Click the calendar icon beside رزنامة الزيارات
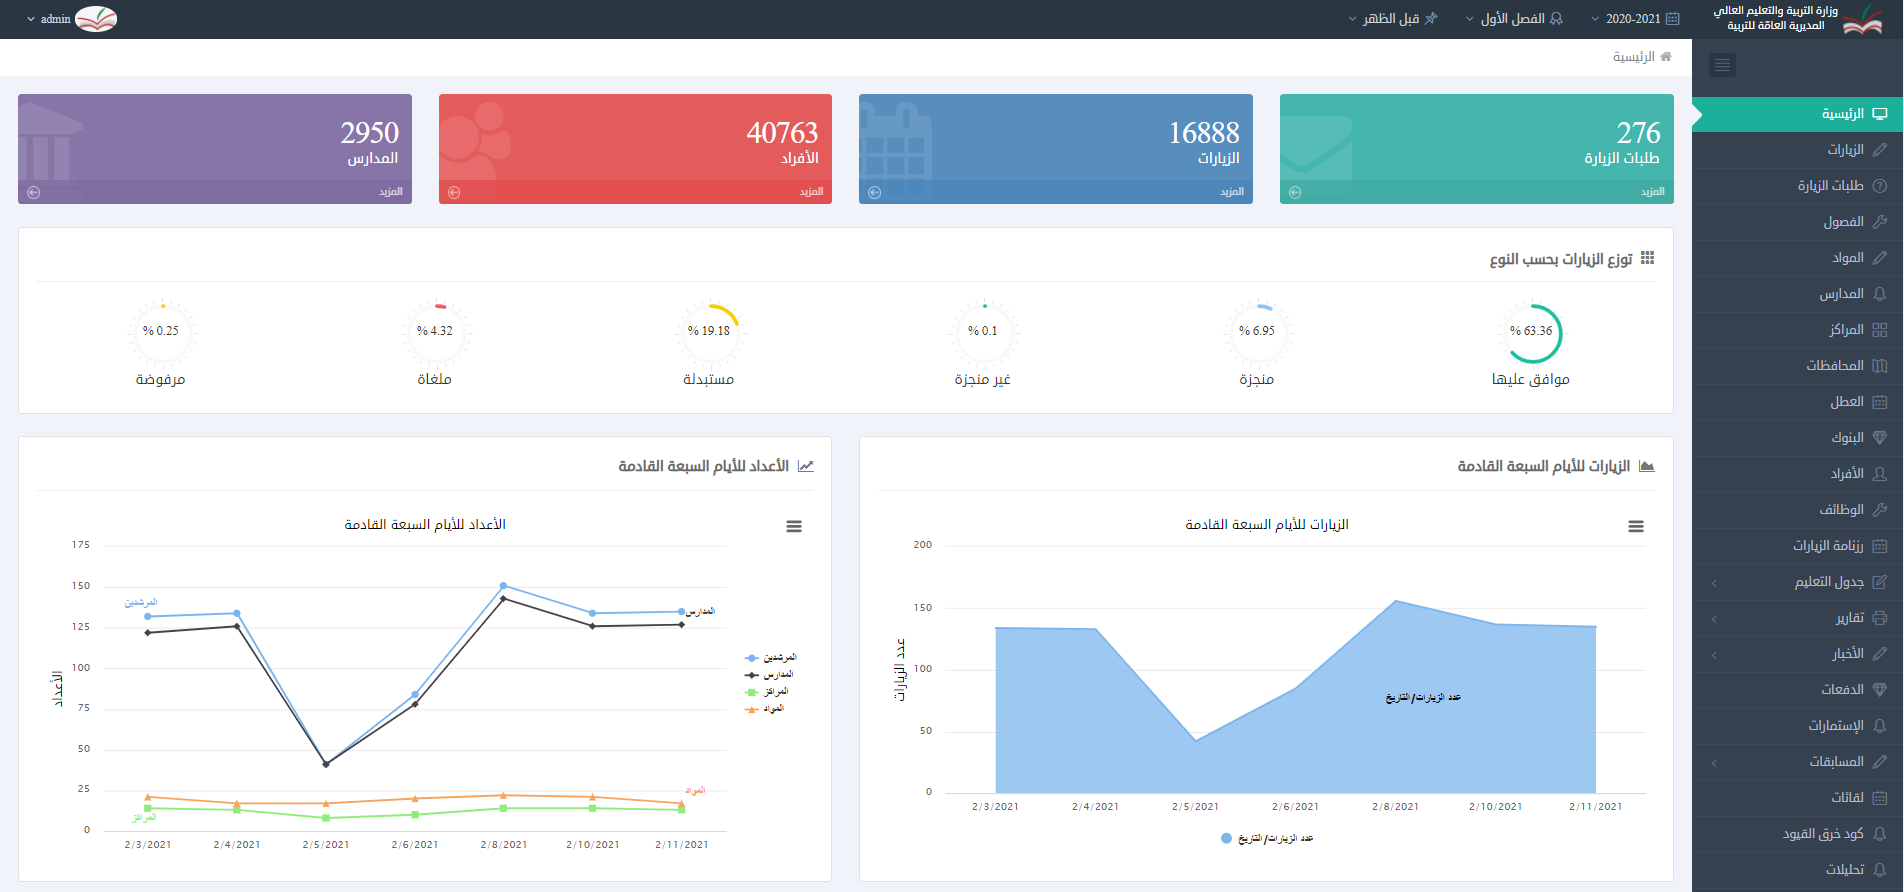This screenshot has height=892, width=1904. coord(1880,546)
